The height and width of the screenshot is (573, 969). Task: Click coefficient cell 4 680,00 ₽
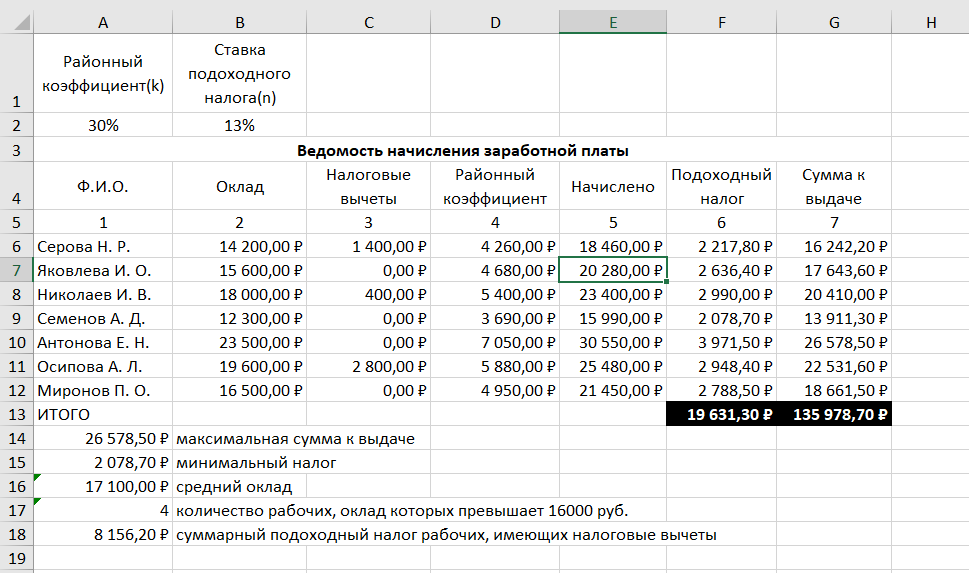pyautogui.click(x=495, y=271)
